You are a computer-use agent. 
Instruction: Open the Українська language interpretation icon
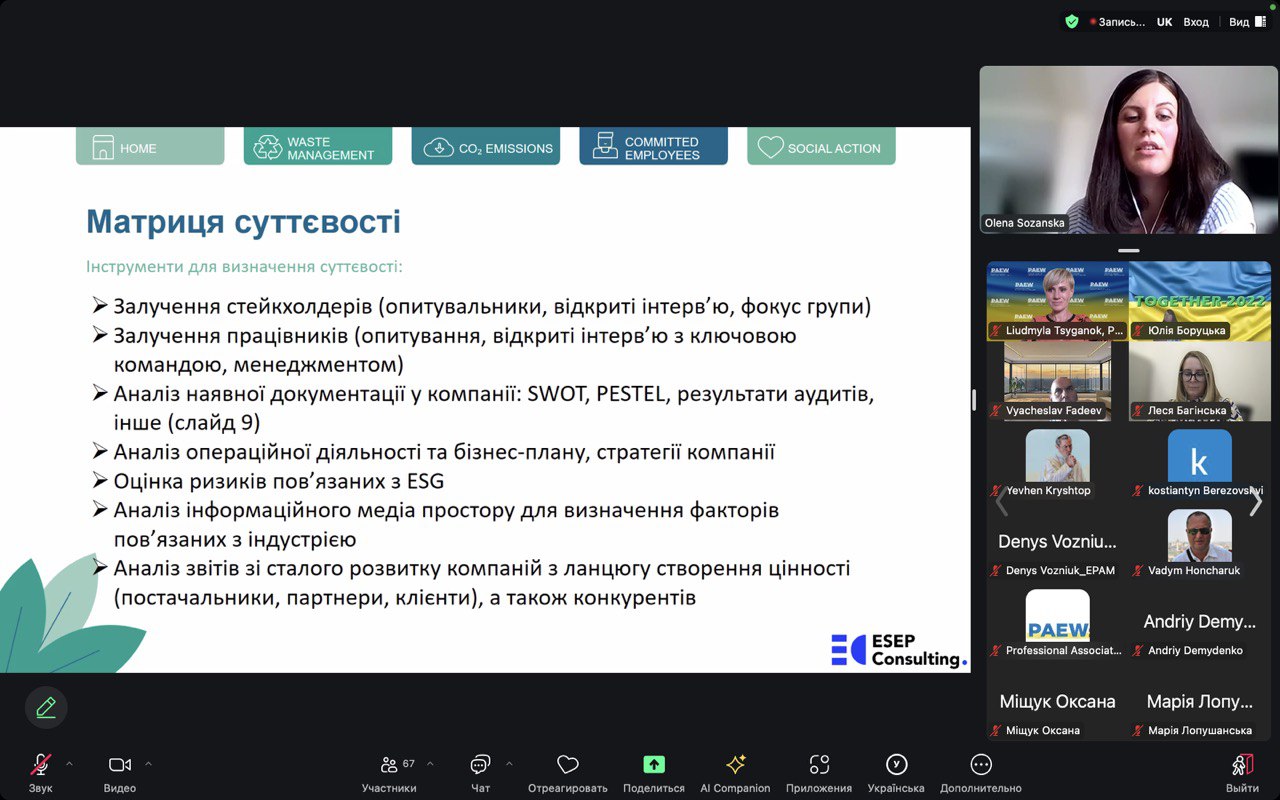[896, 765]
